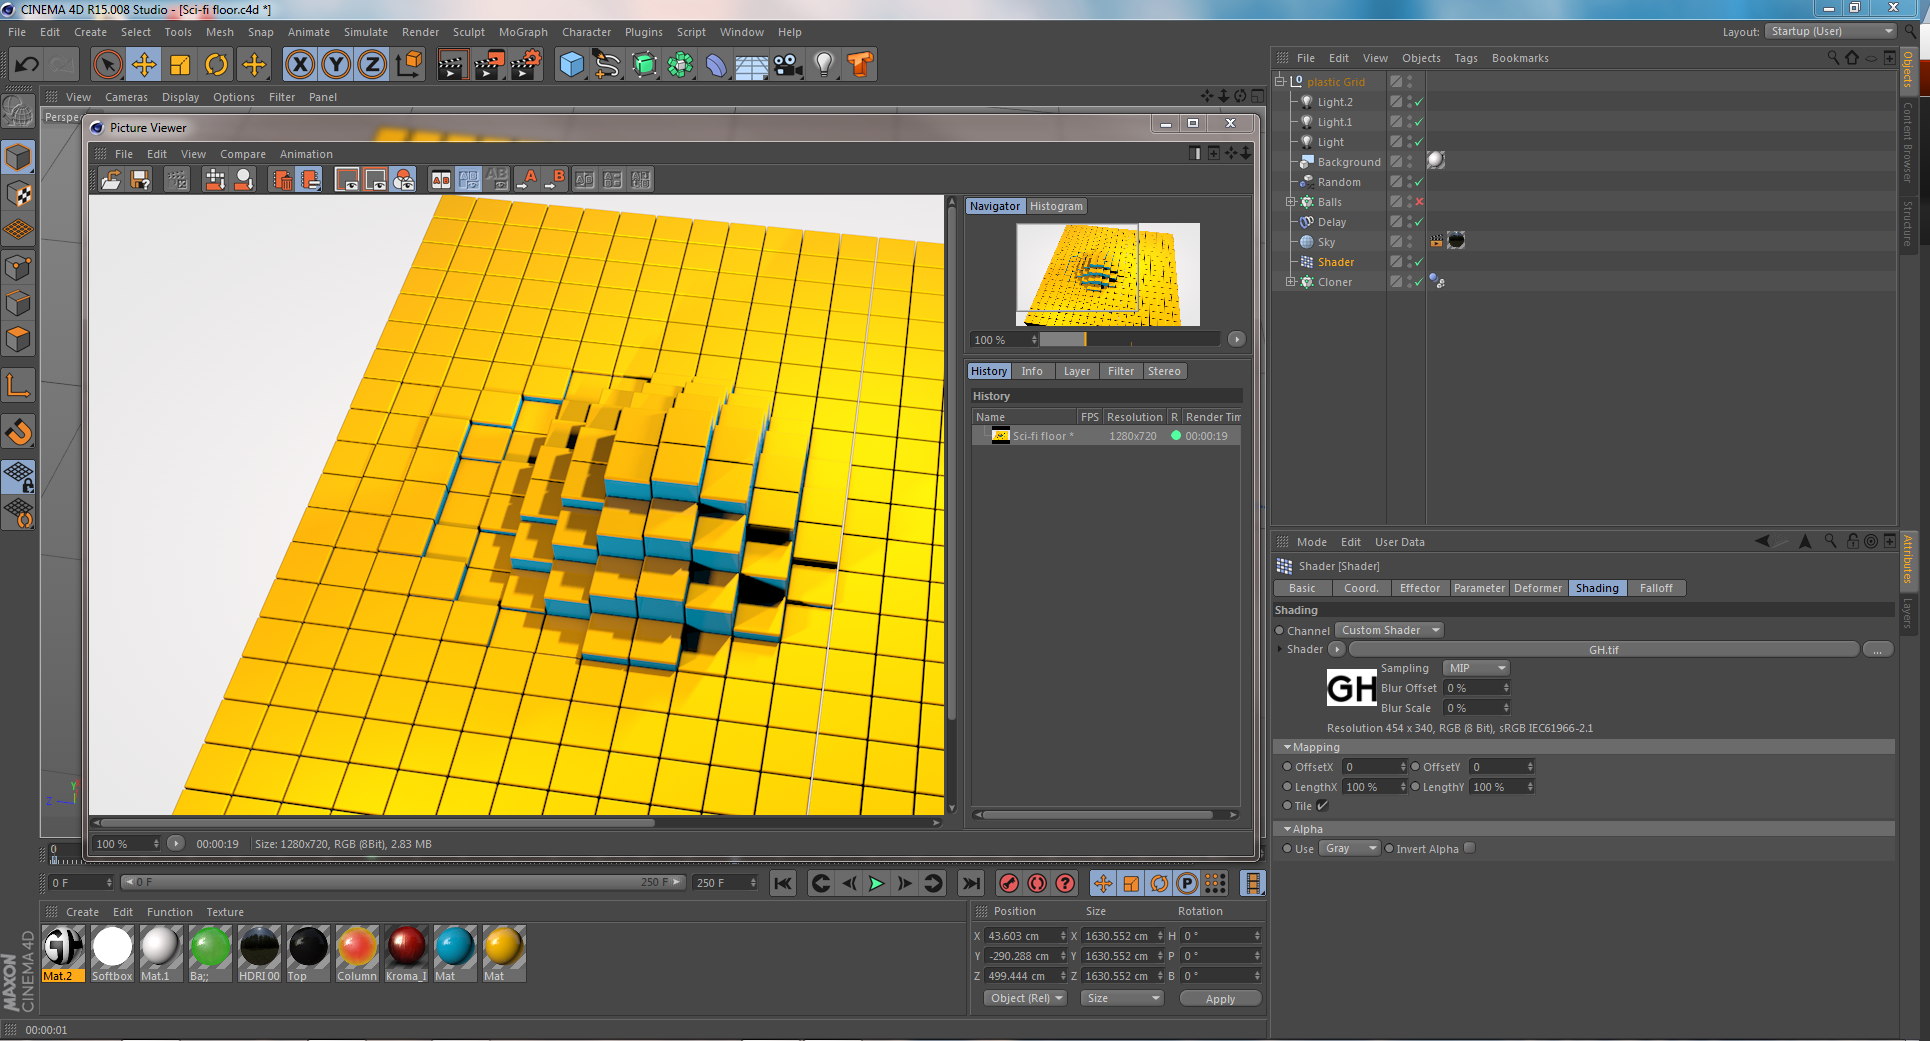The width and height of the screenshot is (1930, 1041).
Task: Select the Texture mode icon
Action: point(19,193)
